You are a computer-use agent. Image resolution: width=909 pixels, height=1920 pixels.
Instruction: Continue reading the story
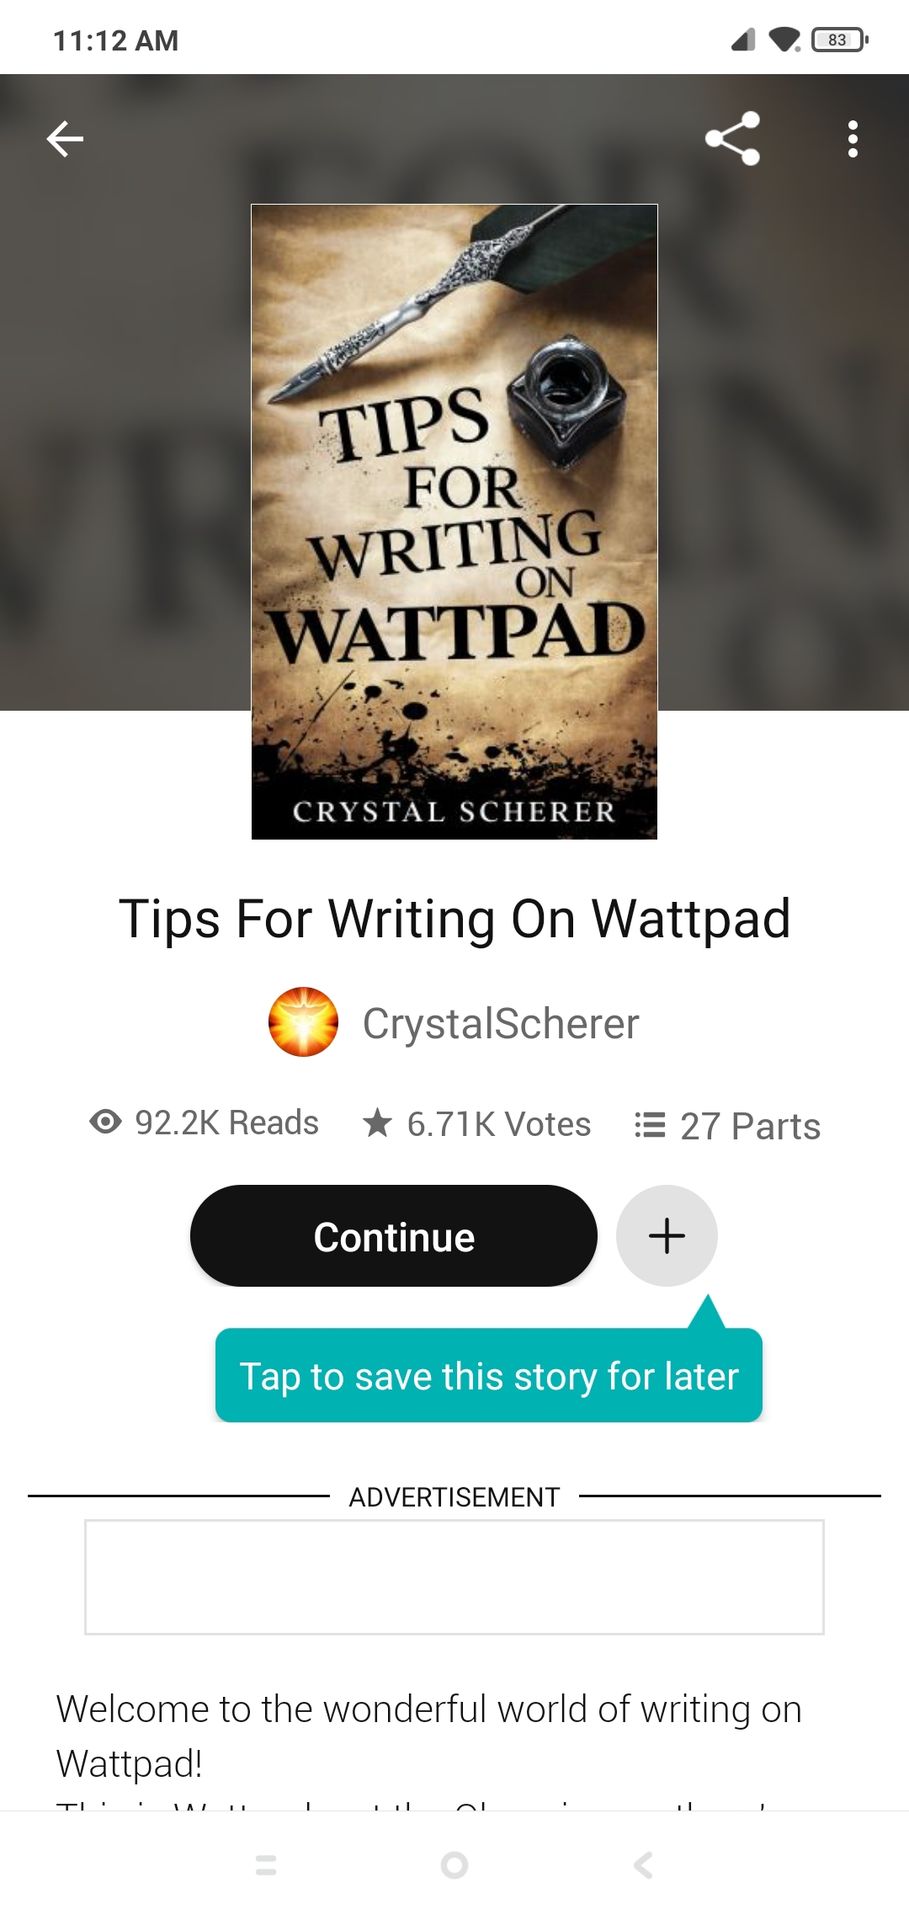click(394, 1236)
